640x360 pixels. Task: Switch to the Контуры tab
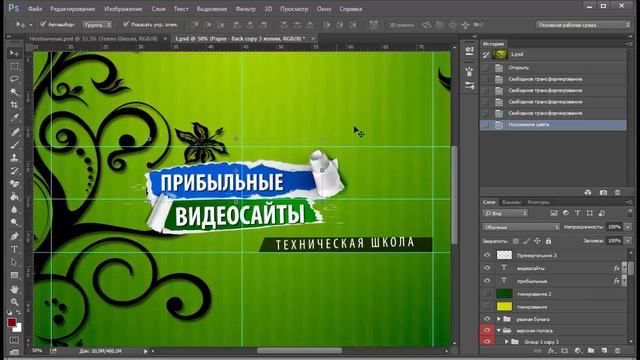pyautogui.click(x=538, y=202)
